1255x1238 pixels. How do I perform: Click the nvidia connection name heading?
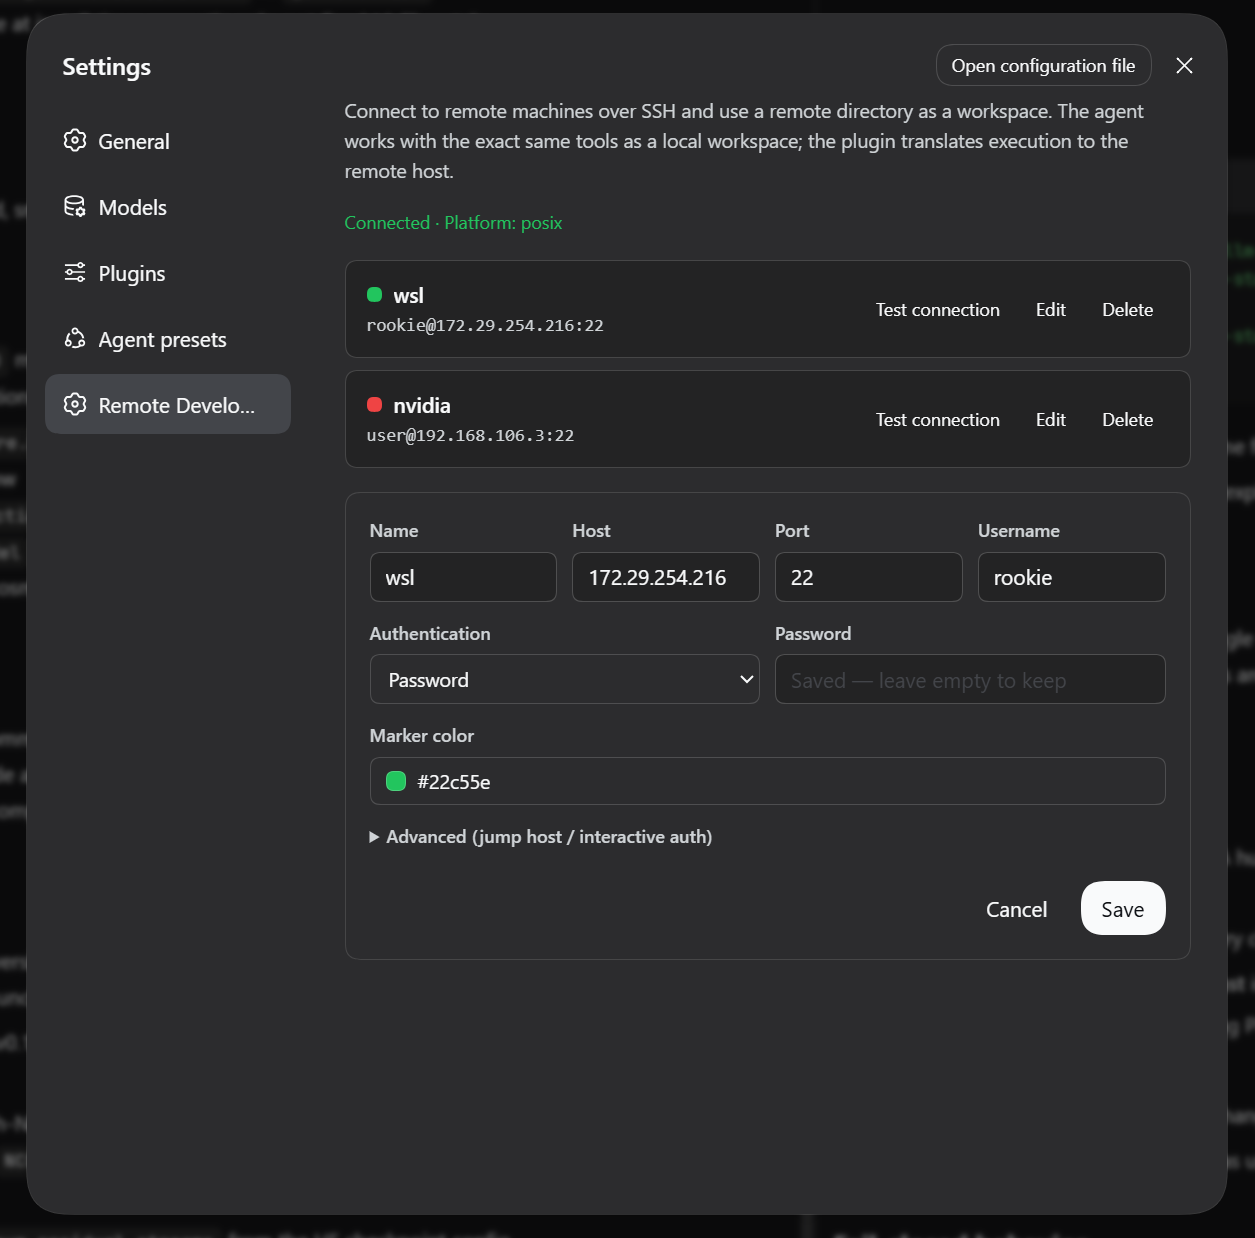(x=422, y=405)
